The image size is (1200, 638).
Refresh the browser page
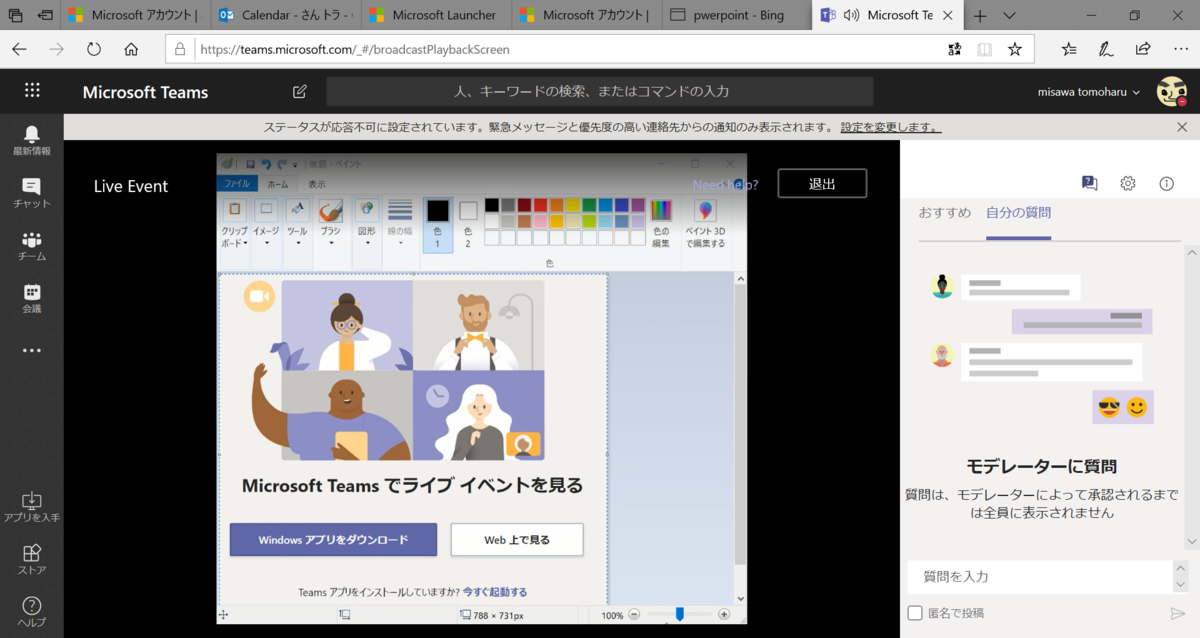94,48
